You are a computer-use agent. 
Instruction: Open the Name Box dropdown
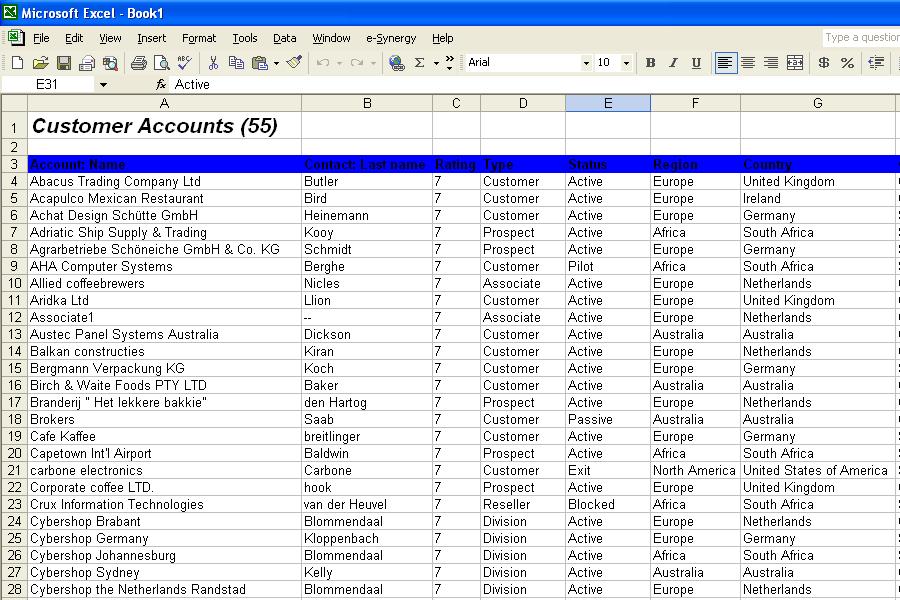(x=103, y=84)
